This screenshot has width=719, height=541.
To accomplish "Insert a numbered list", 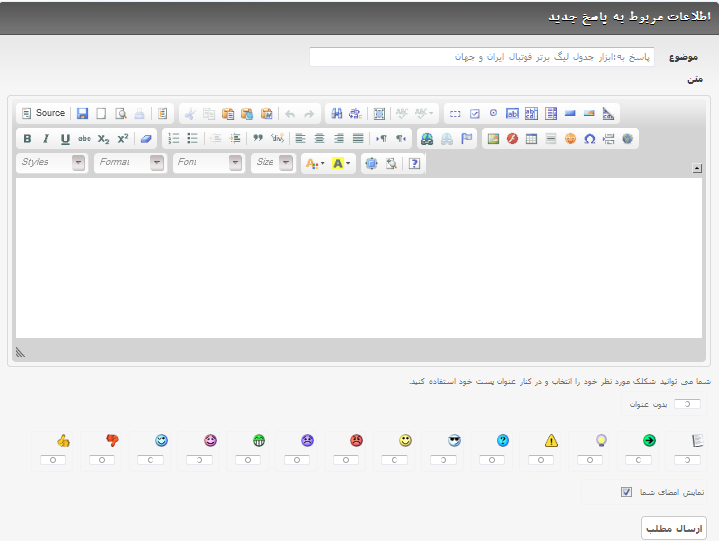I will (174, 139).
